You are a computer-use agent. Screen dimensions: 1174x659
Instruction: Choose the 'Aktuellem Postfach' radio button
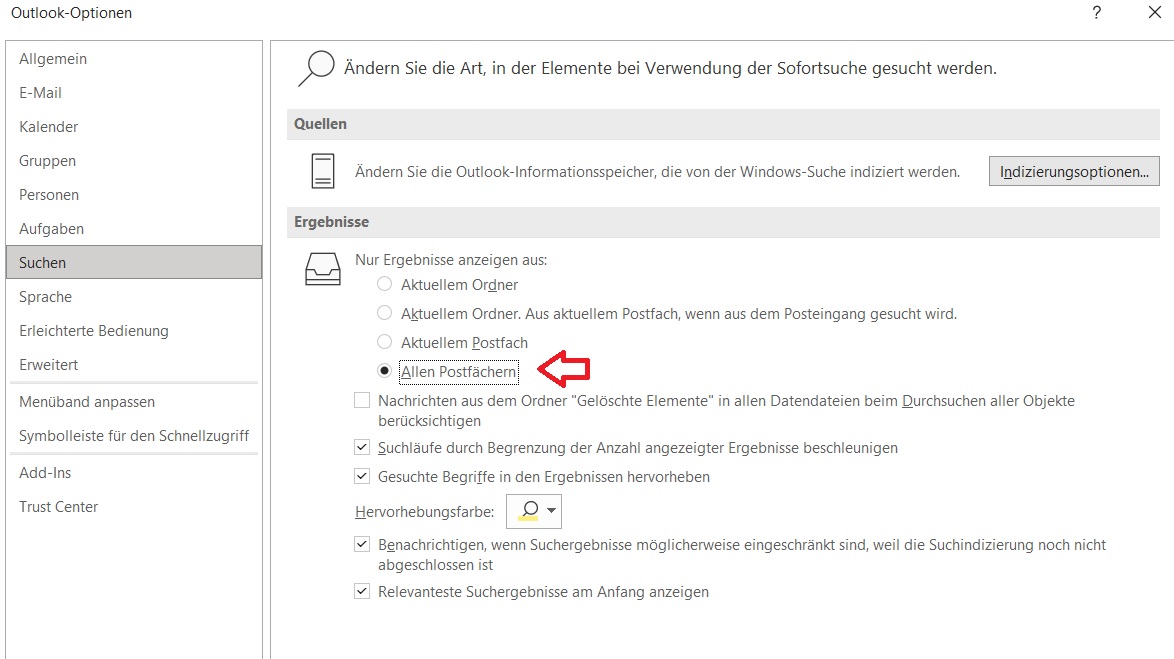385,342
